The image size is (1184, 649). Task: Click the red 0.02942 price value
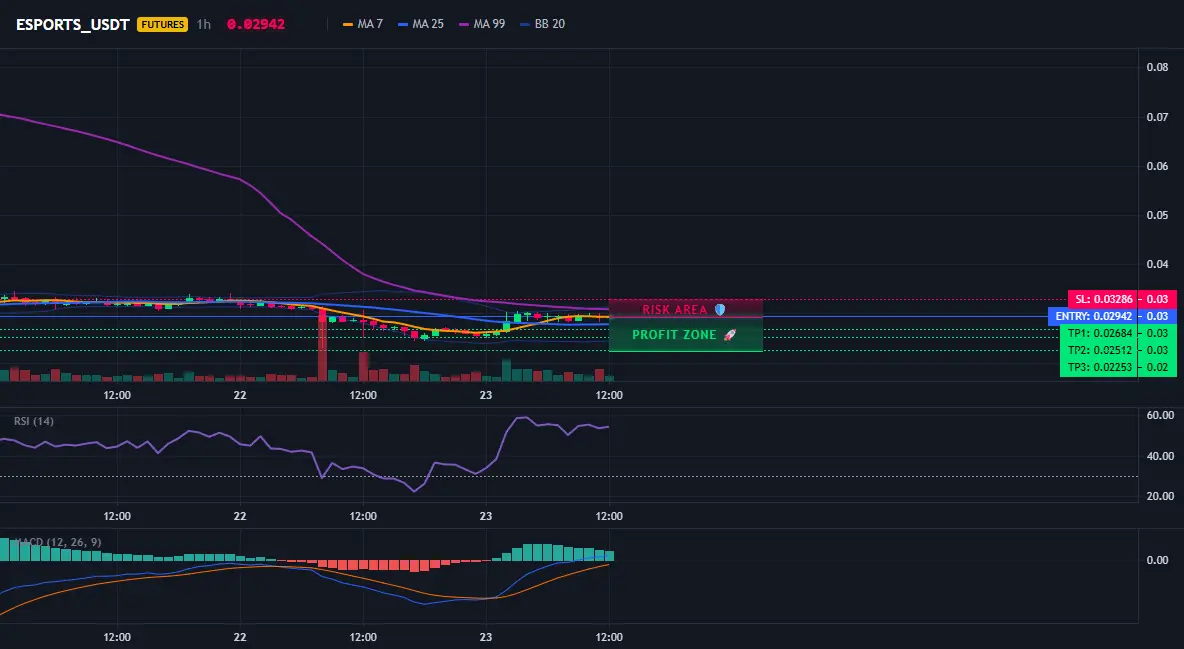pyautogui.click(x=256, y=24)
